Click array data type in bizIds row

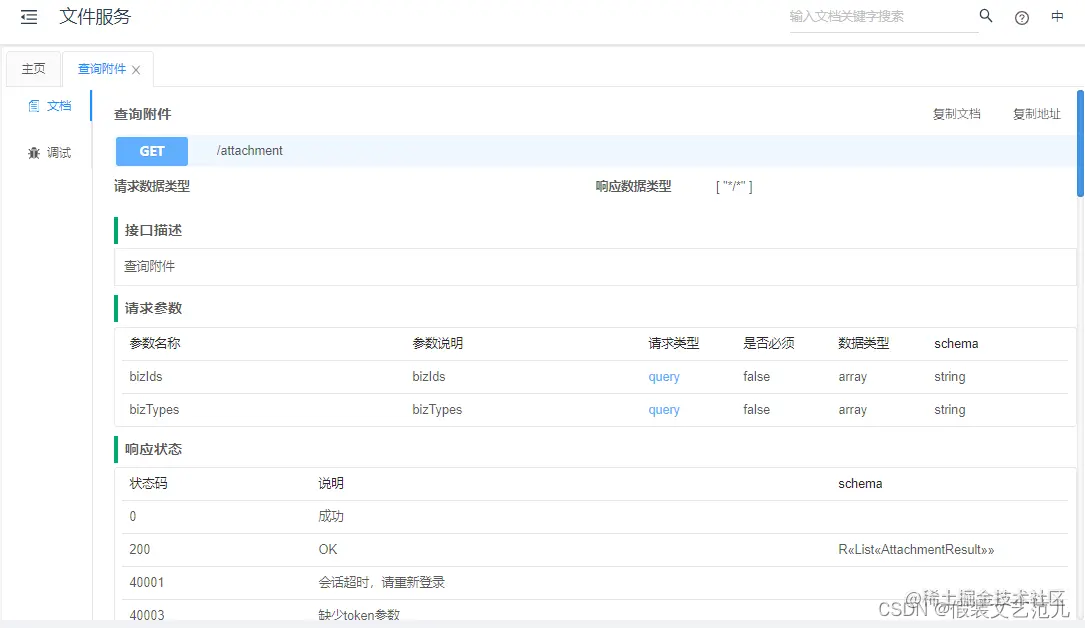point(852,377)
